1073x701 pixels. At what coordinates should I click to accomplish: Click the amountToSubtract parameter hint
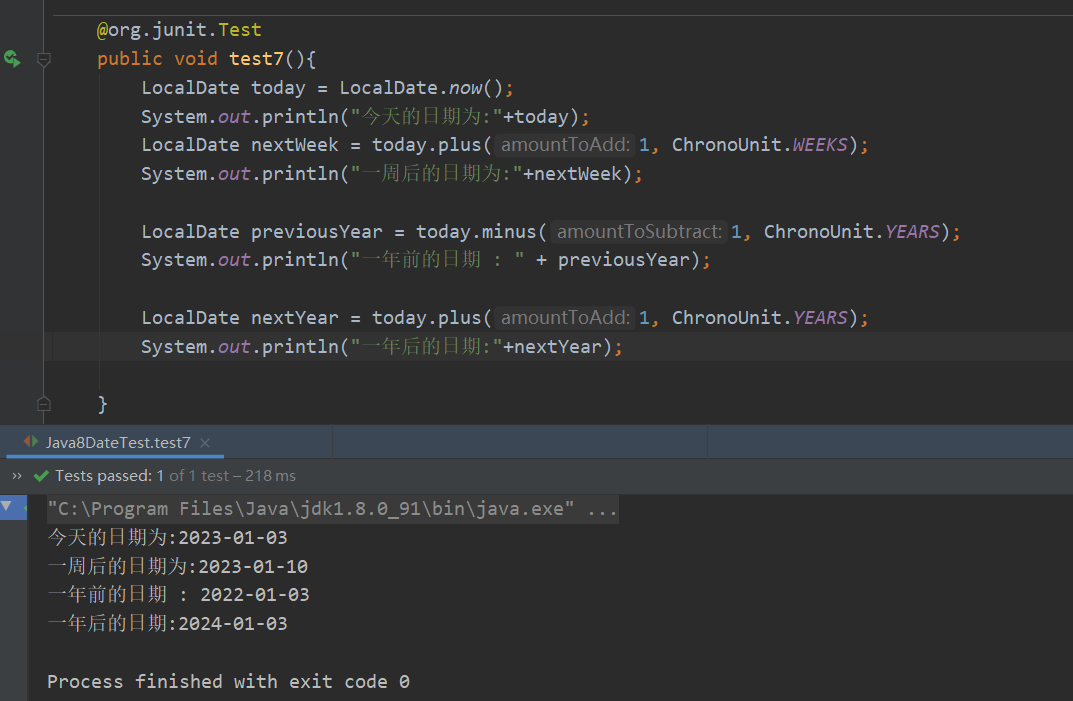pos(639,231)
